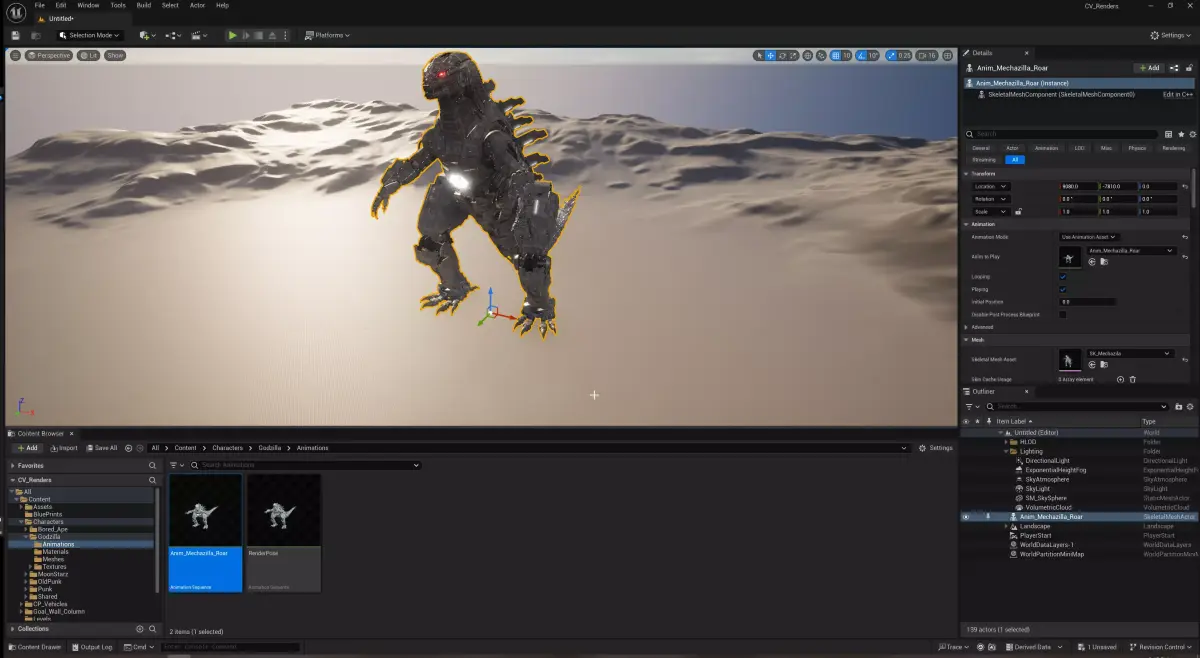Image resolution: width=1200 pixels, height=658 pixels.
Task: Toggle the scale ratio lock icon
Action: coord(1018,212)
